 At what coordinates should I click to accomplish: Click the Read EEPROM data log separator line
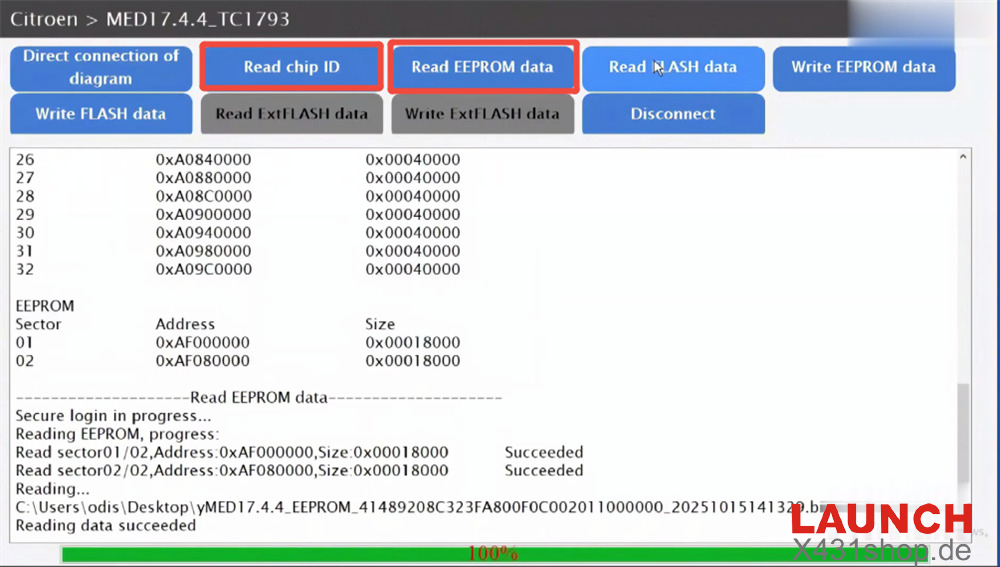point(258,398)
